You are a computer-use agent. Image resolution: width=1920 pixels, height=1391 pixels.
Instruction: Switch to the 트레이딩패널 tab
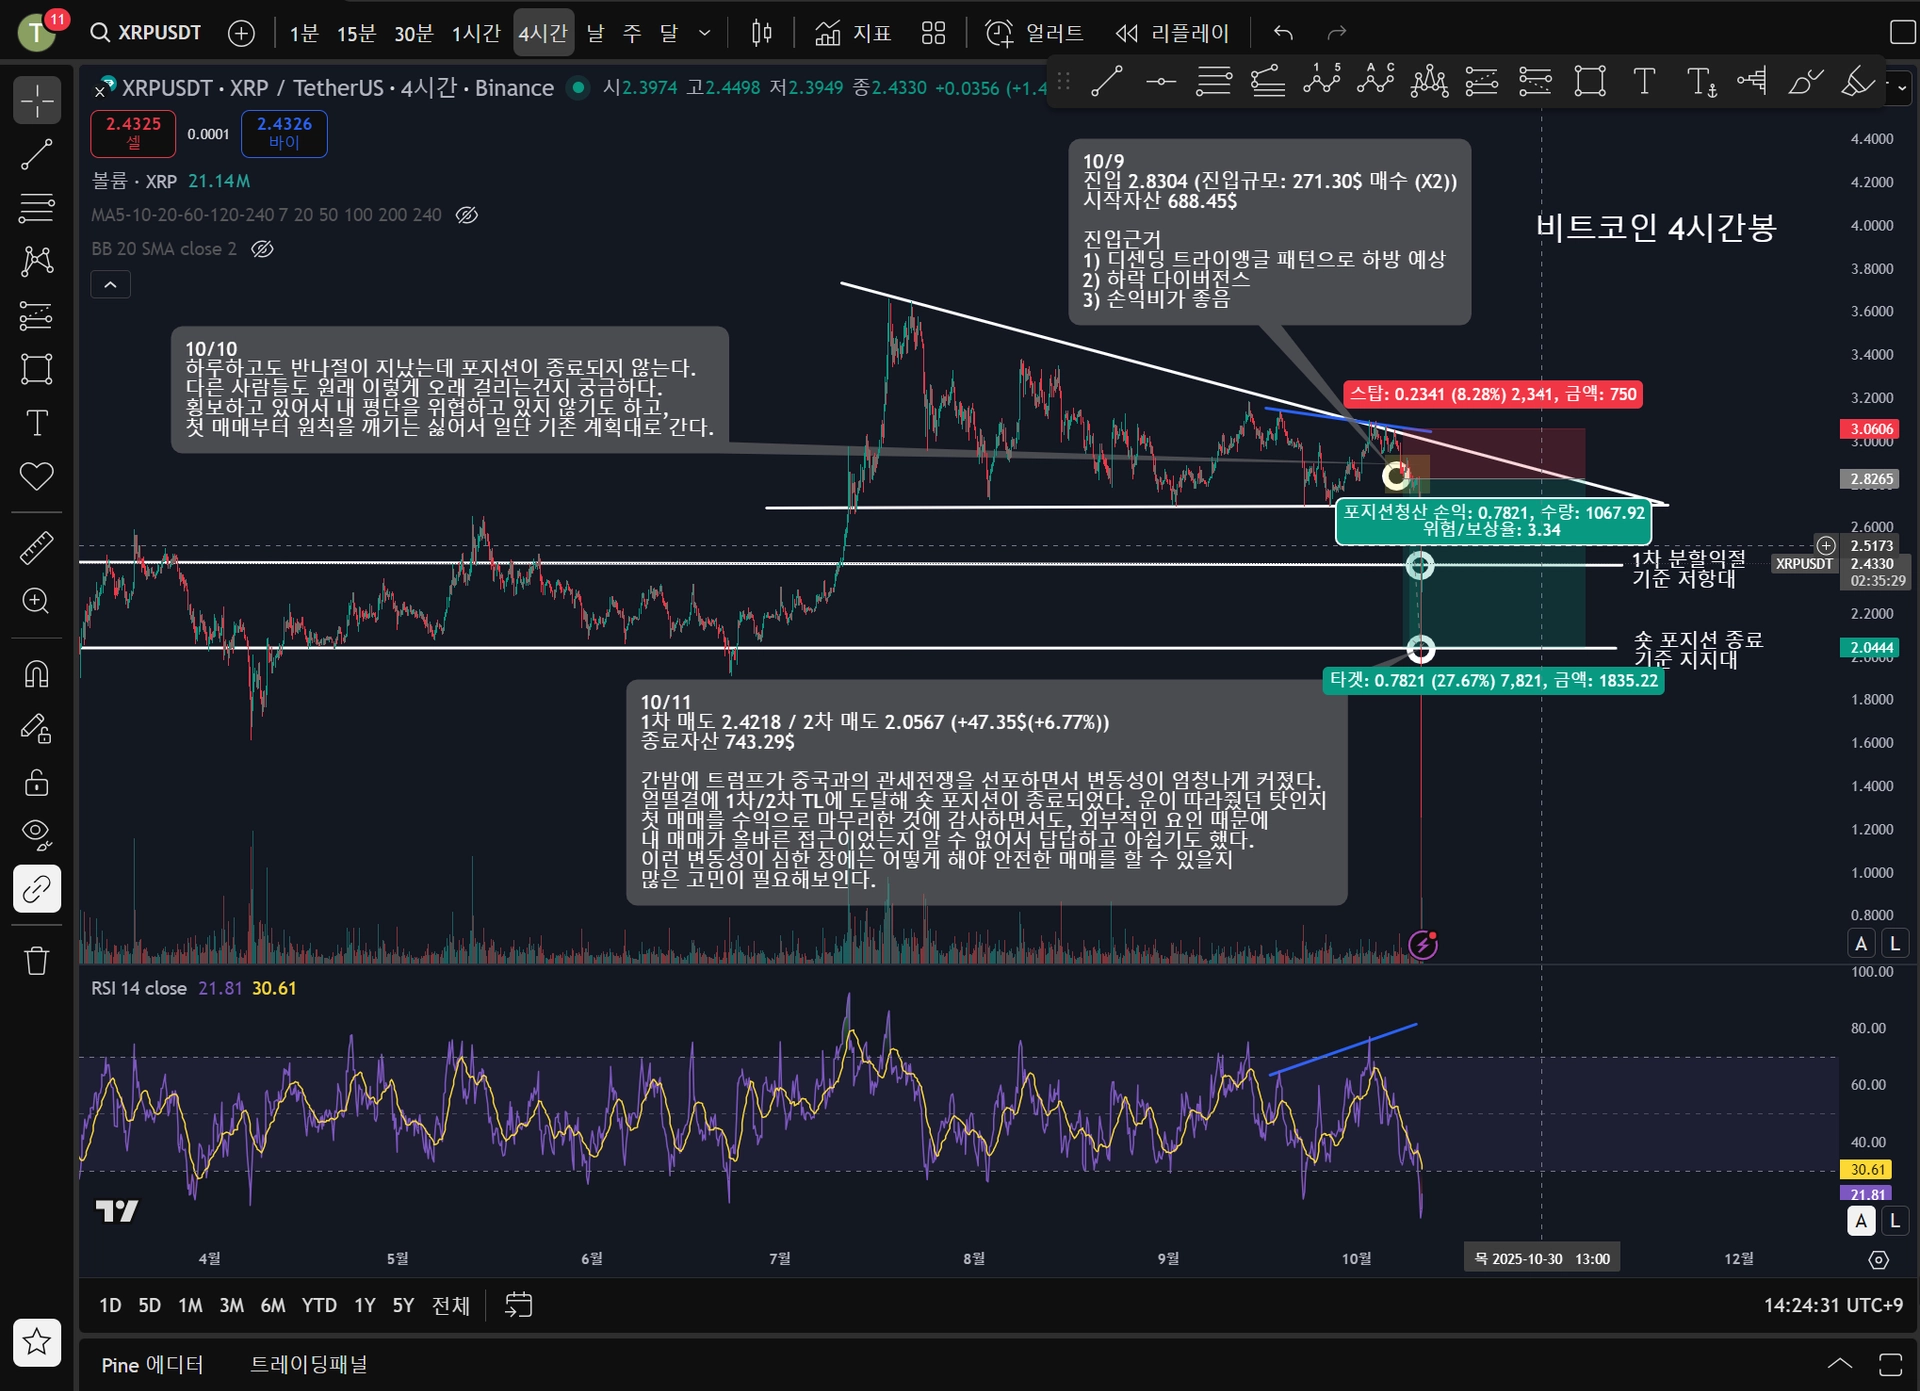pos(309,1365)
